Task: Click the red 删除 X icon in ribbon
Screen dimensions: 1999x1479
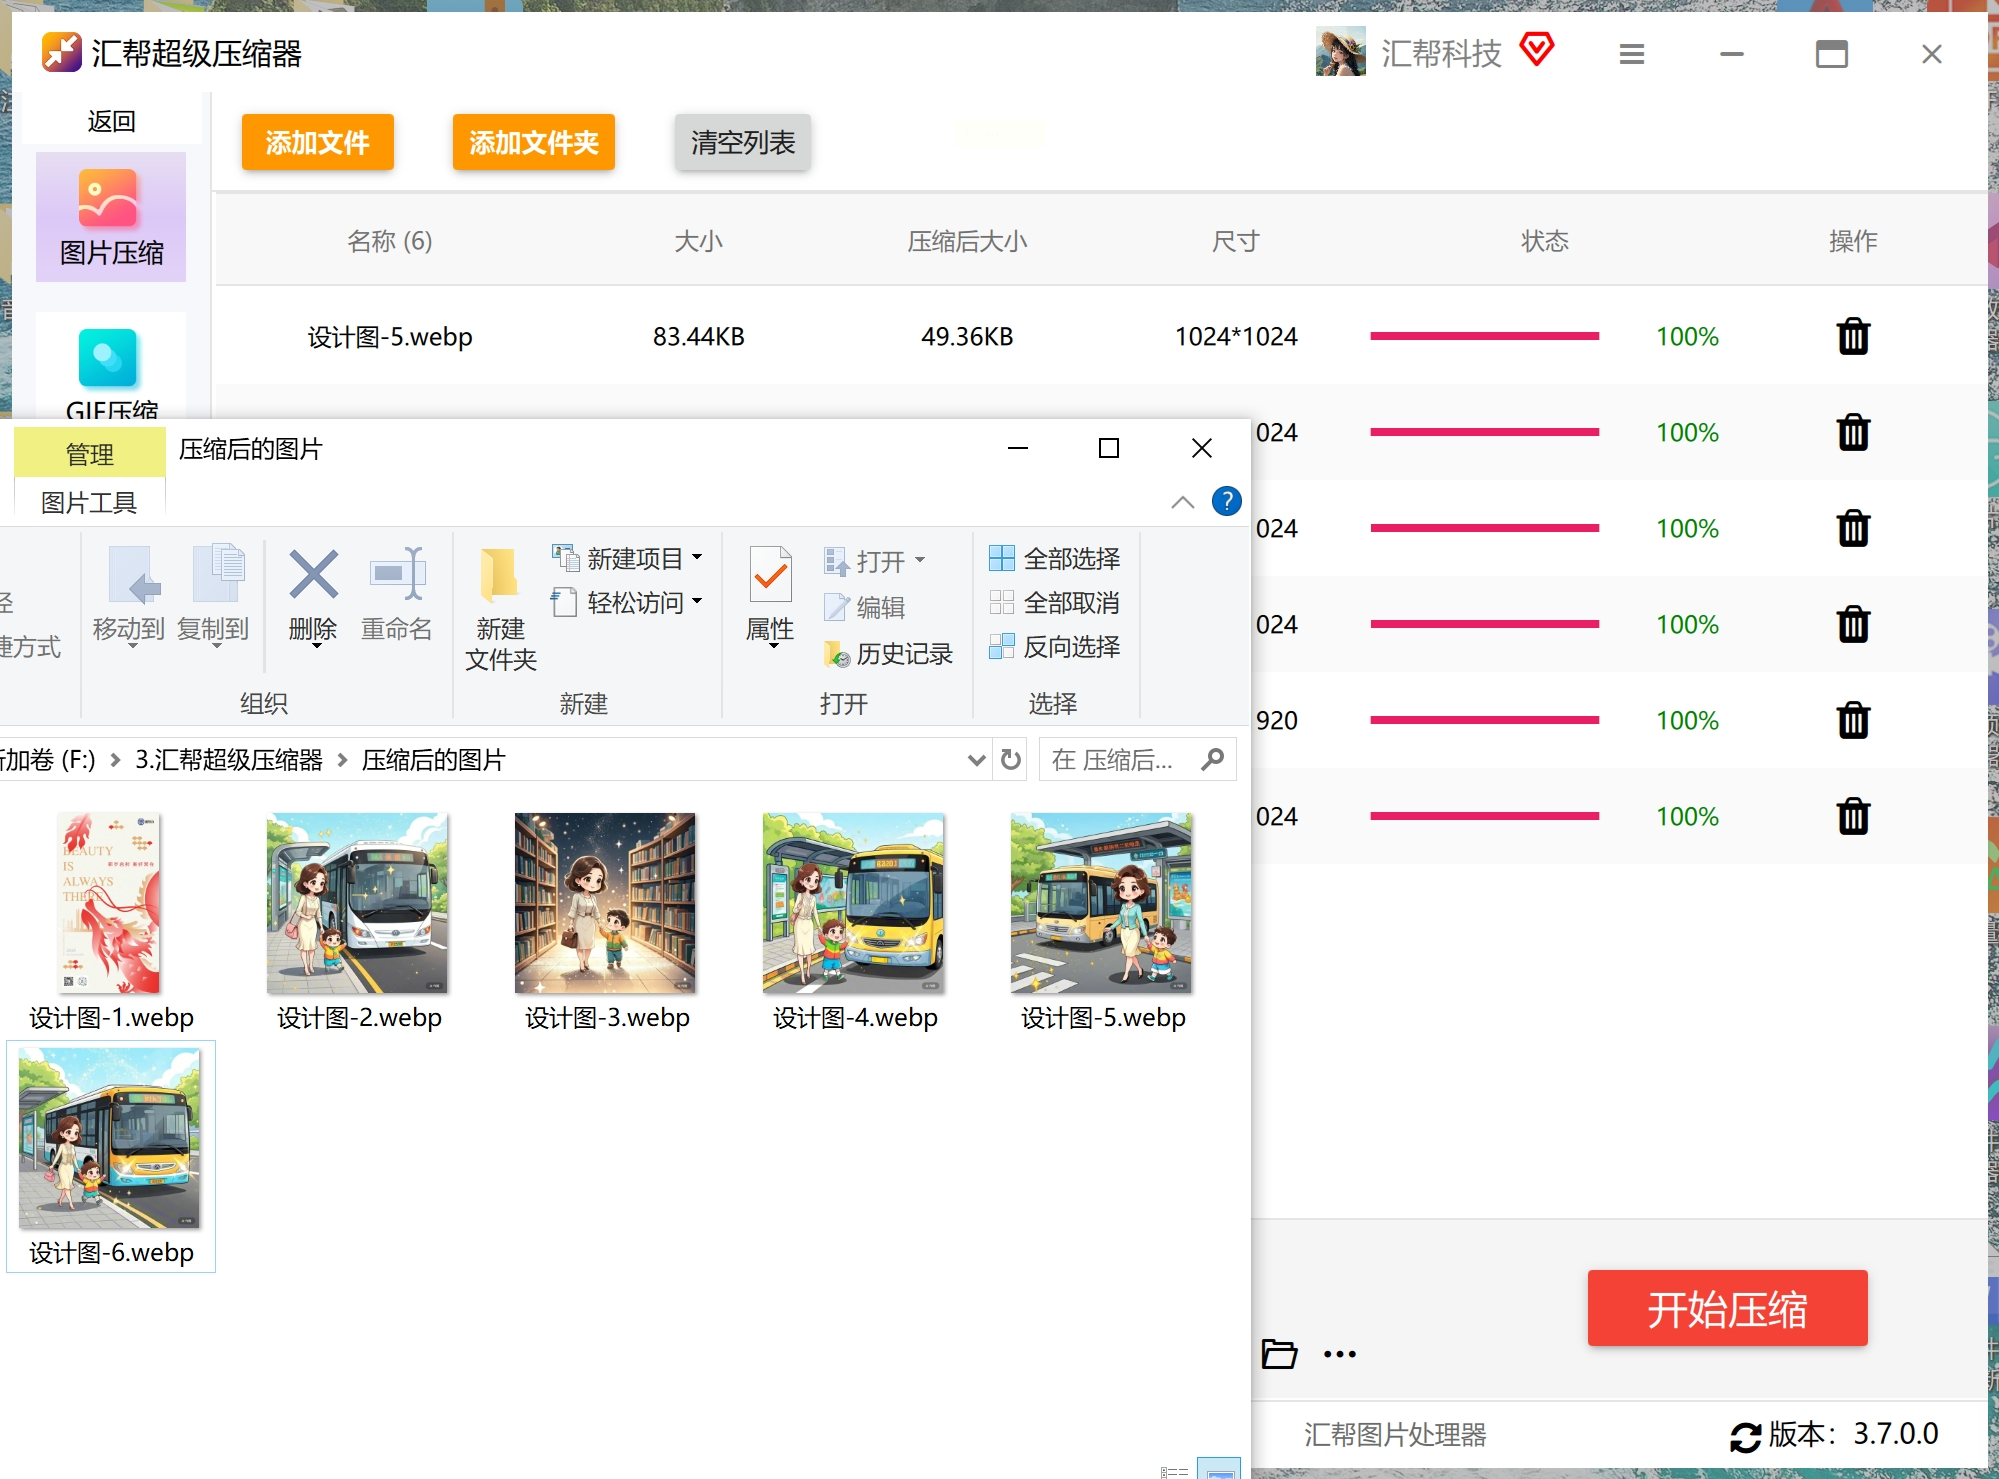Action: (x=313, y=575)
